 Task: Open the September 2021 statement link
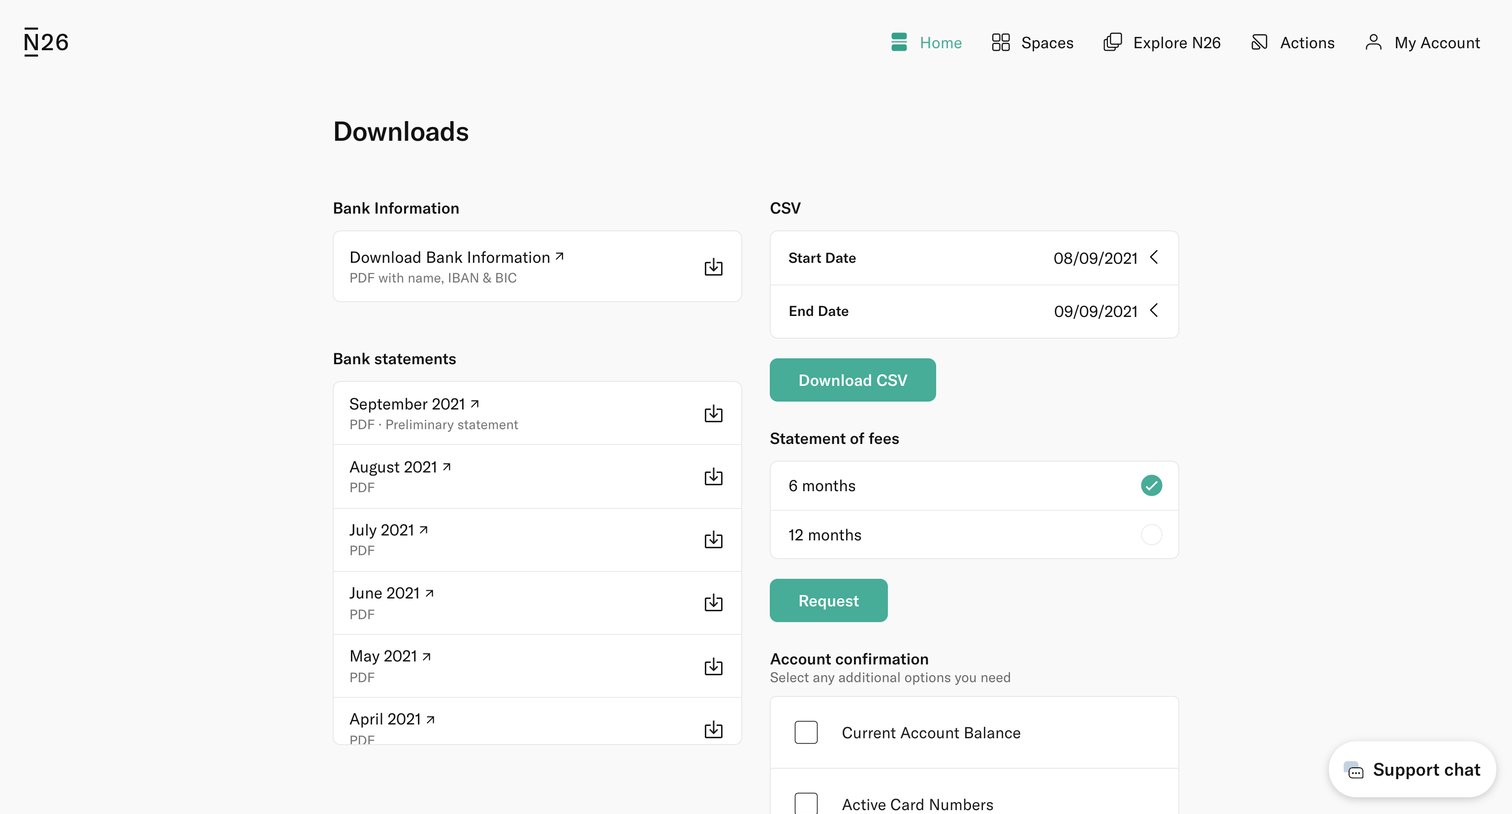[407, 404]
